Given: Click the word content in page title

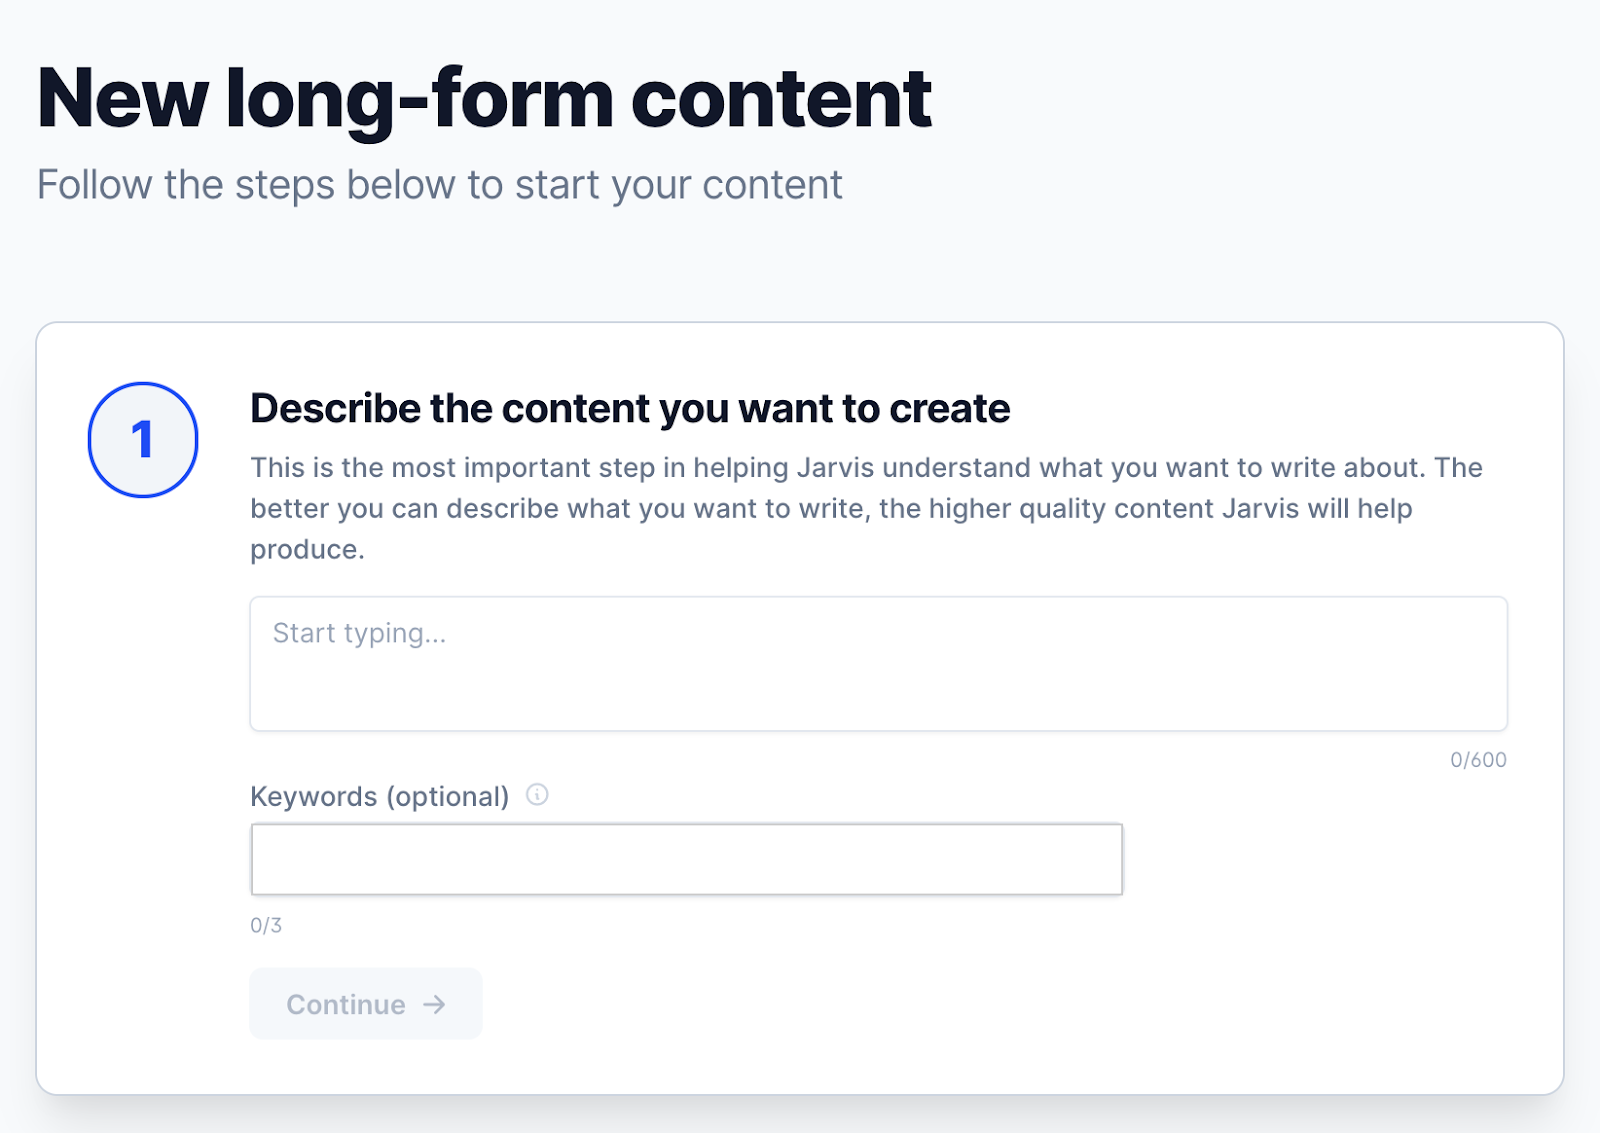Looking at the screenshot, I should [781, 98].
